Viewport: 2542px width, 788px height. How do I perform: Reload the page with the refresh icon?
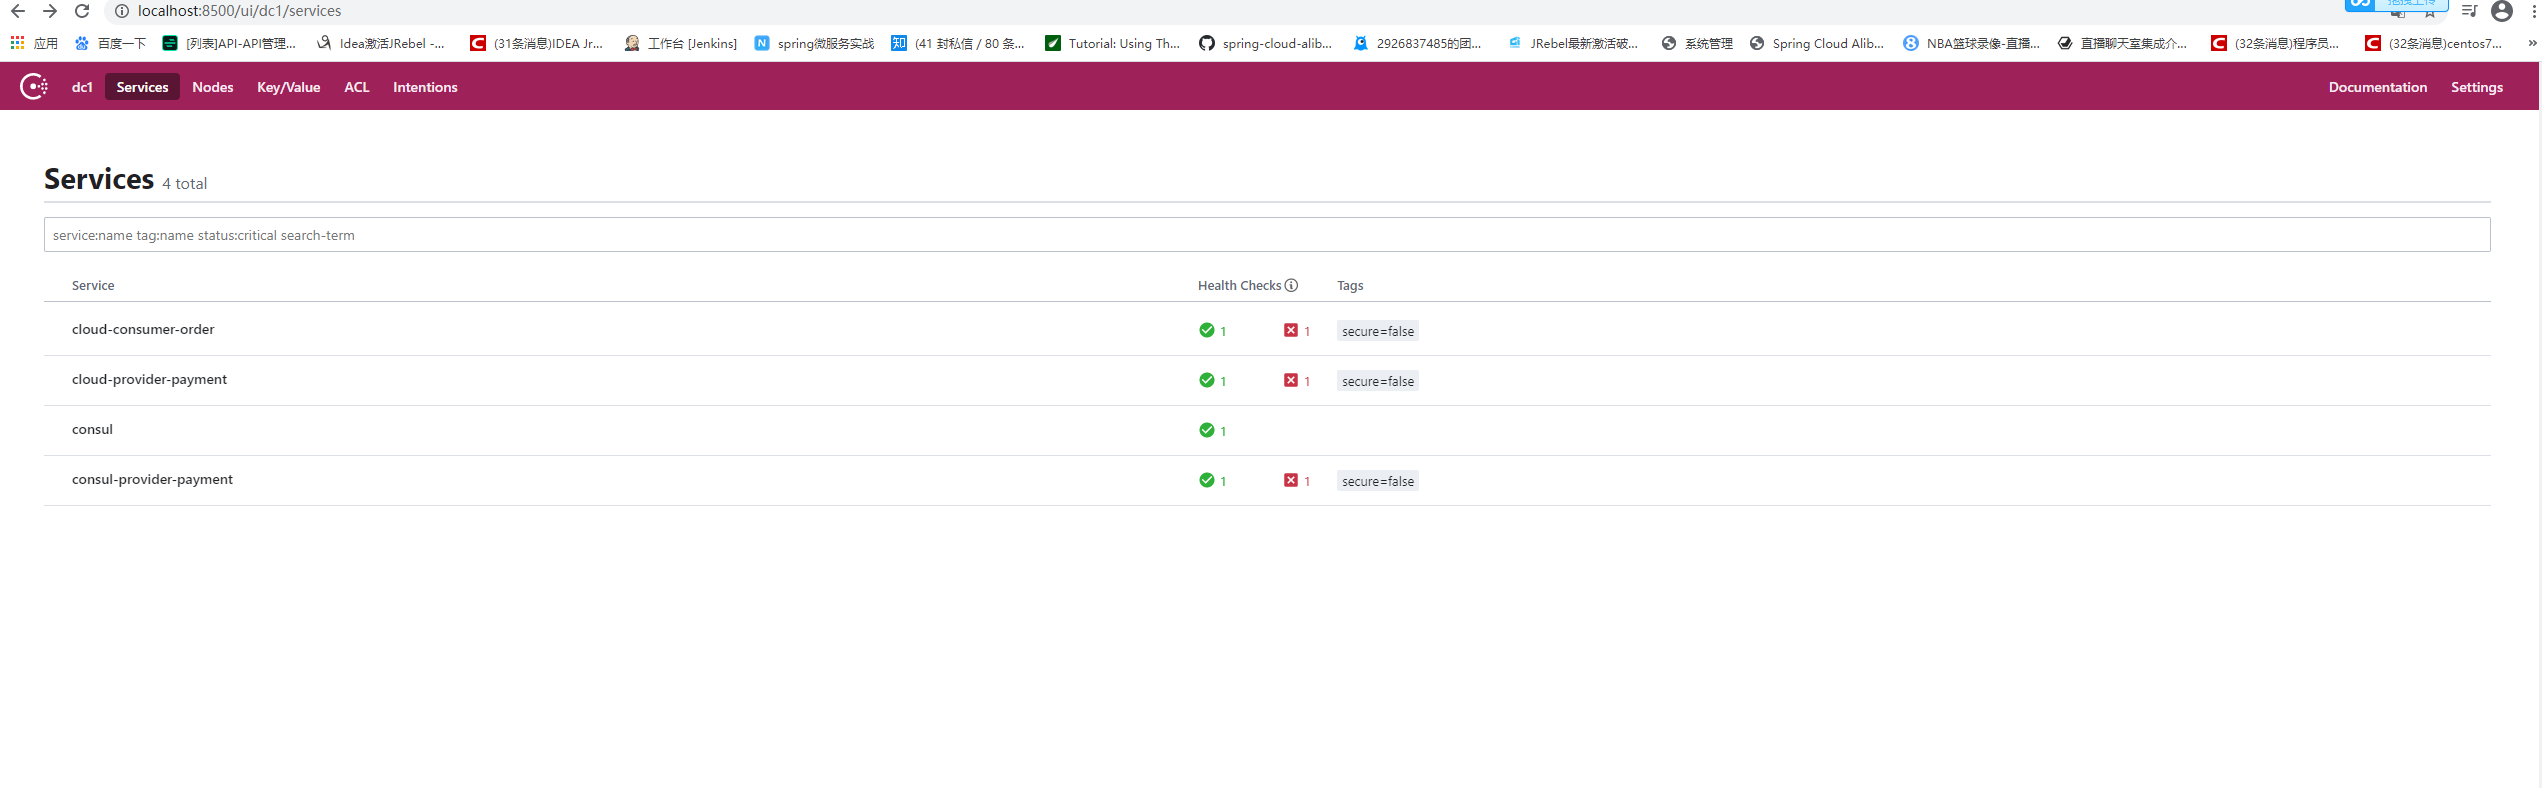tap(82, 11)
